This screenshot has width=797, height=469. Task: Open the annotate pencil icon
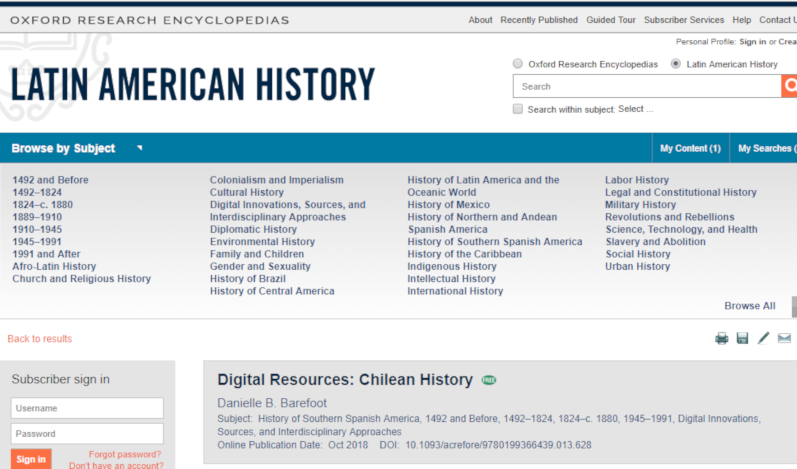[763, 338]
